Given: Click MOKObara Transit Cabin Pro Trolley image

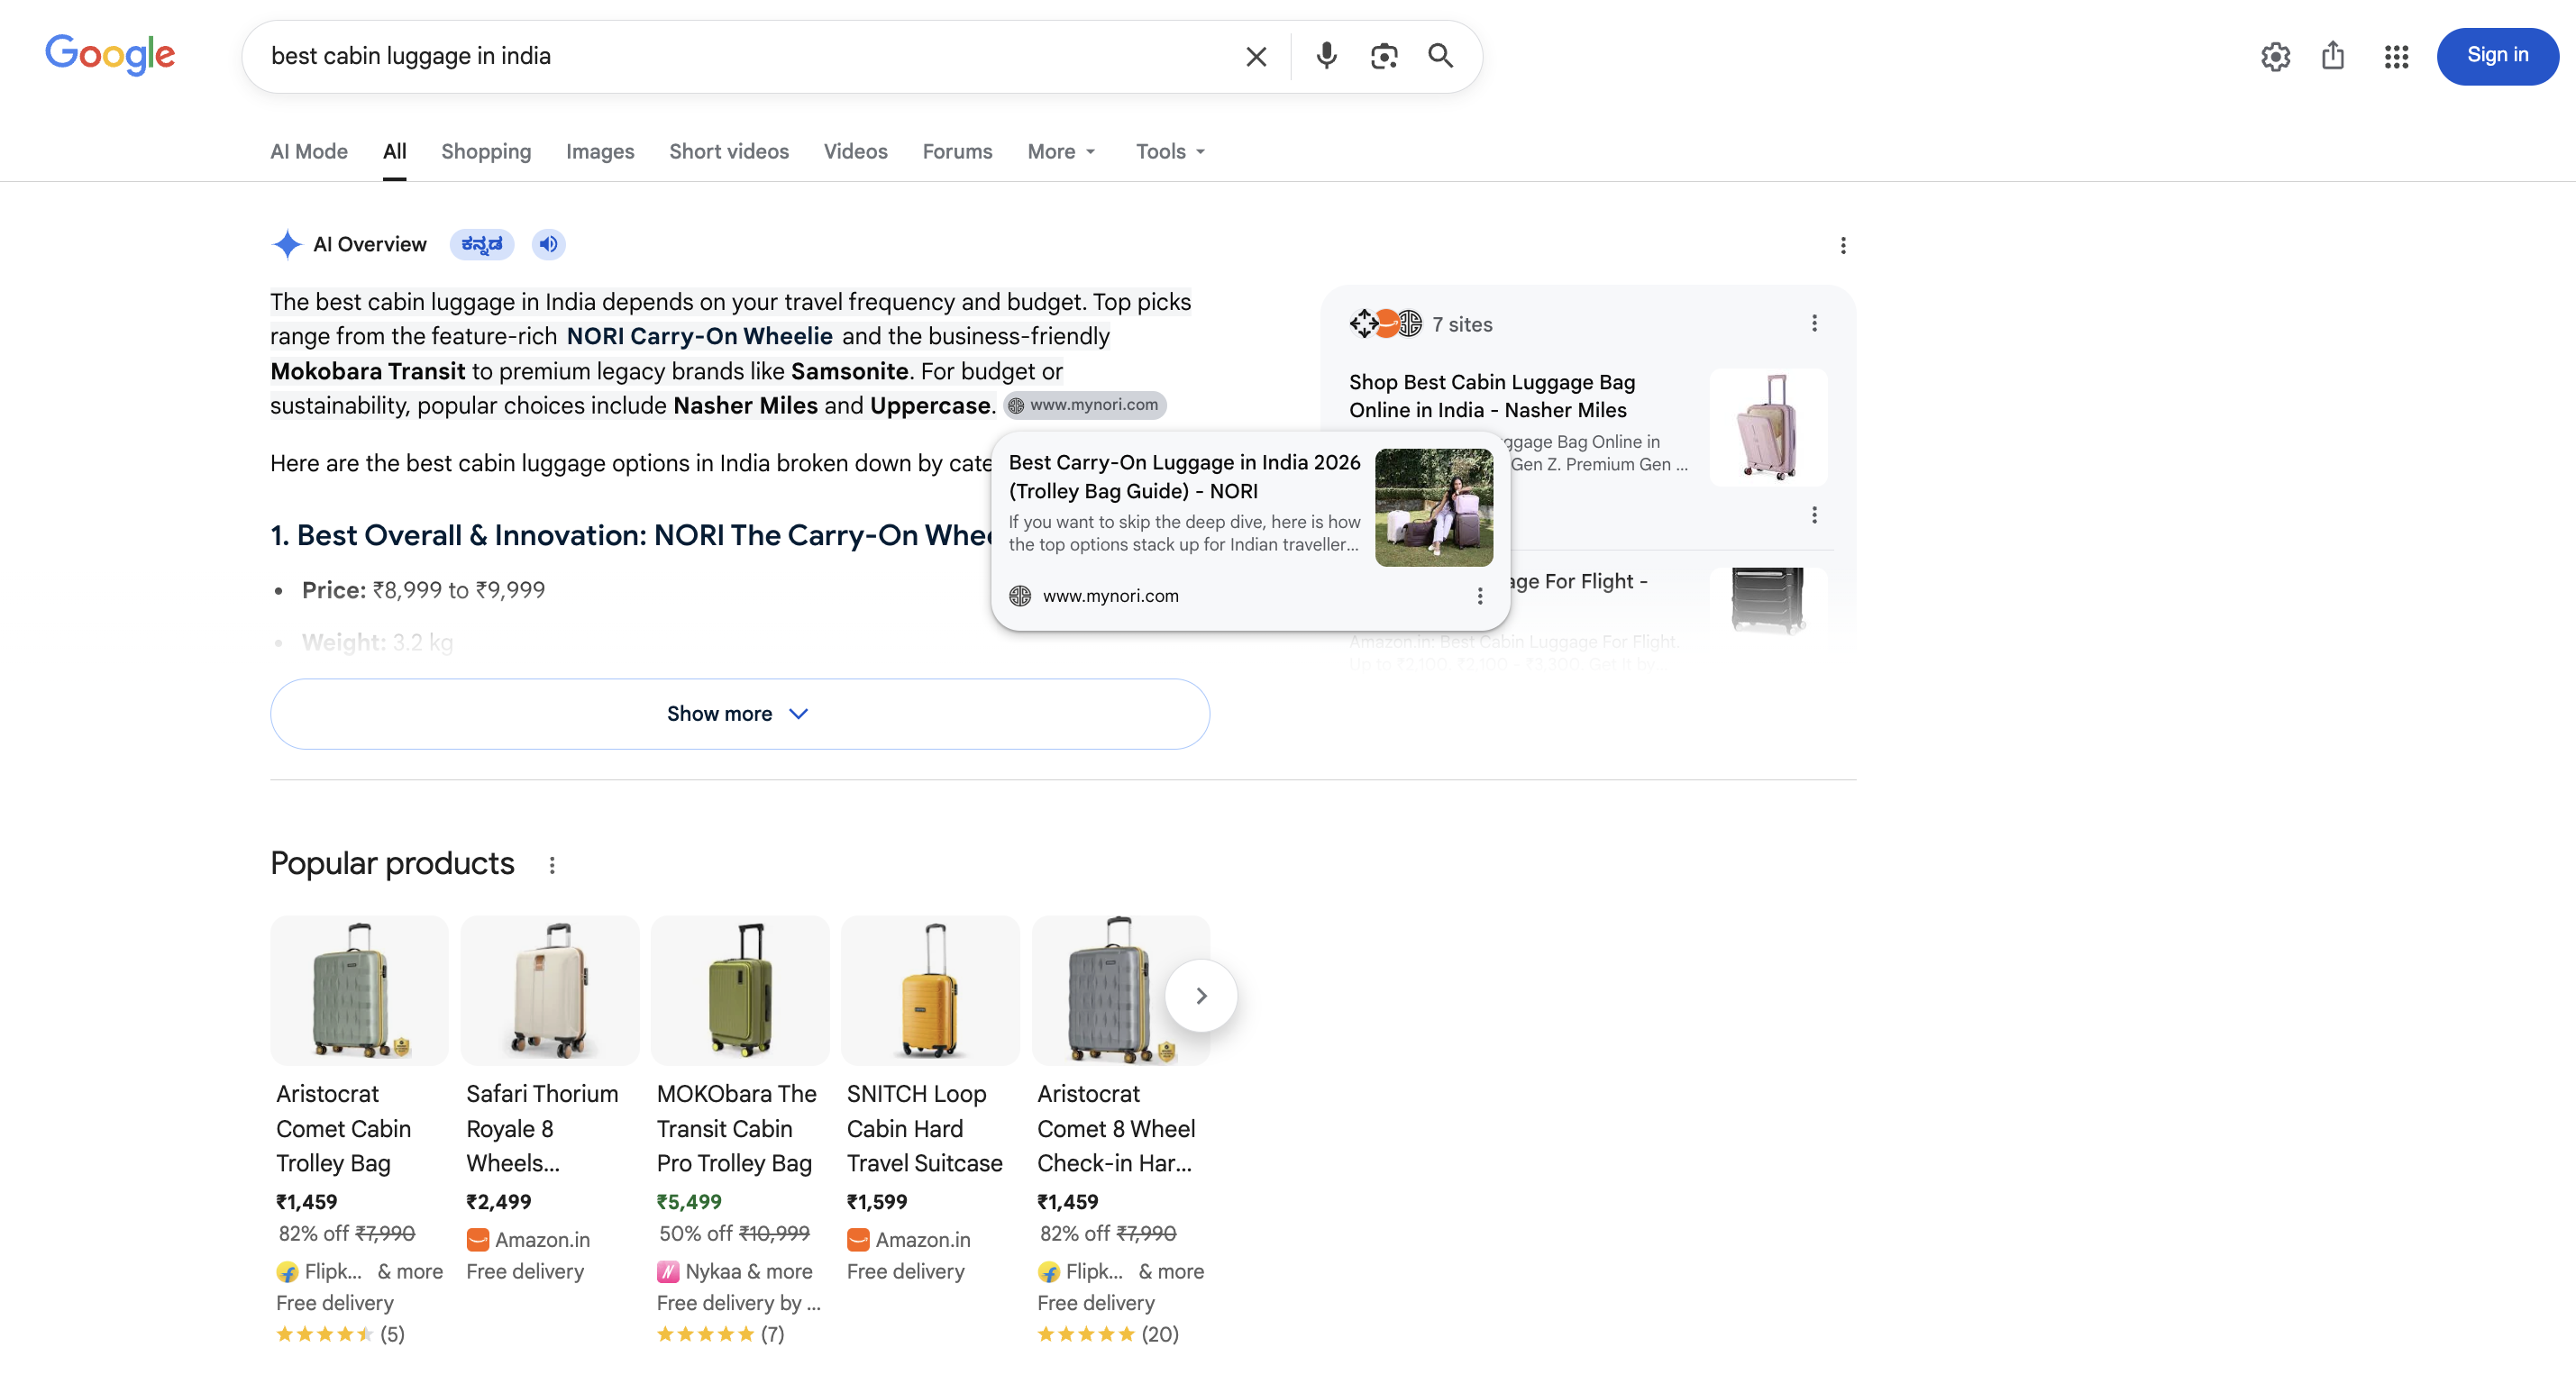Looking at the screenshot, I should pos(740,990).
